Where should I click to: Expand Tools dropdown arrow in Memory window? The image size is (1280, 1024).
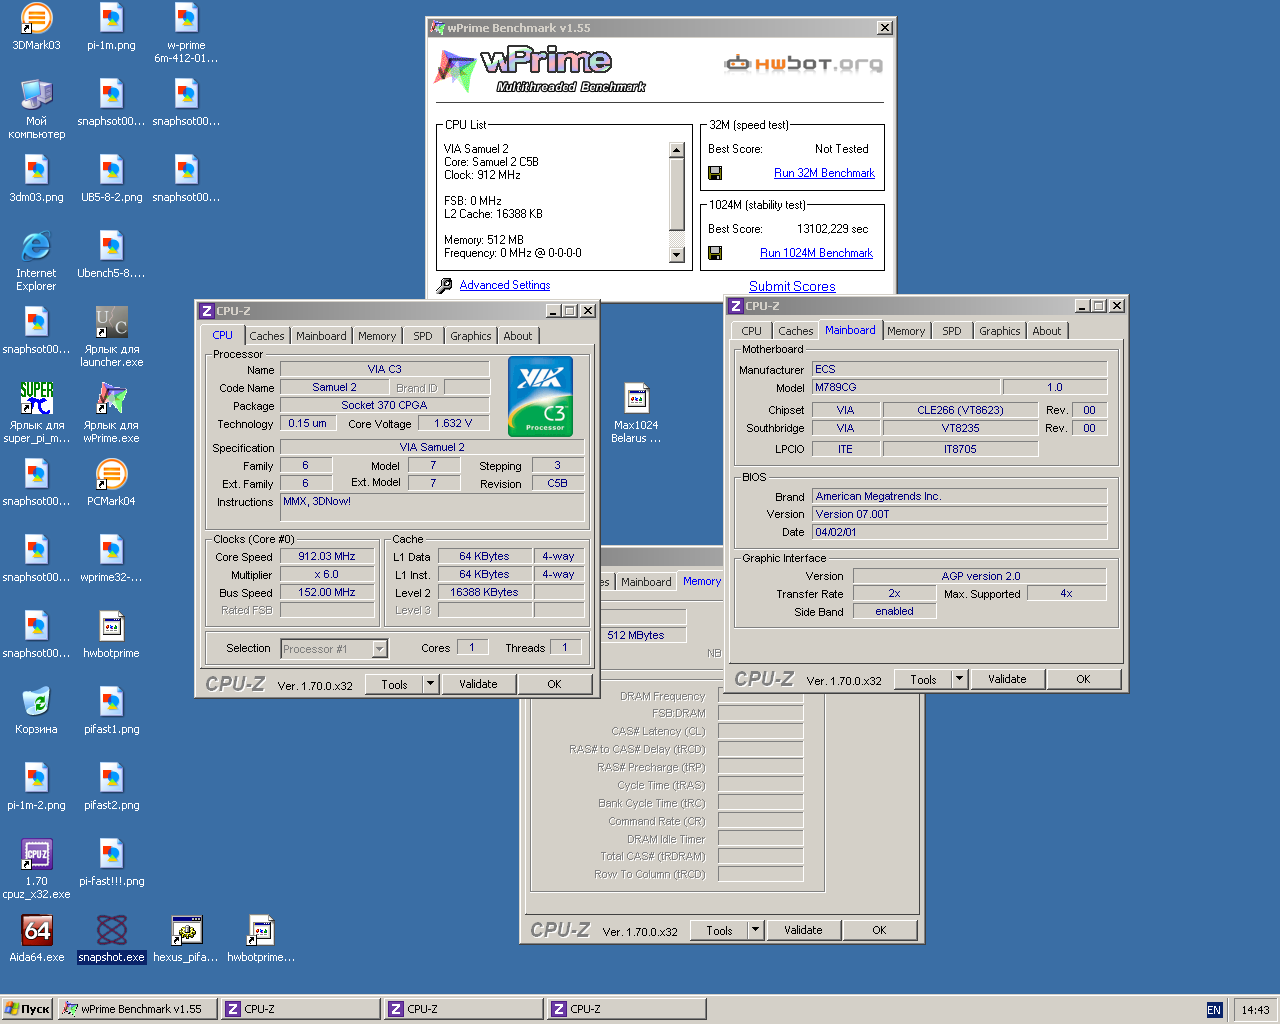tap(756, 930)
